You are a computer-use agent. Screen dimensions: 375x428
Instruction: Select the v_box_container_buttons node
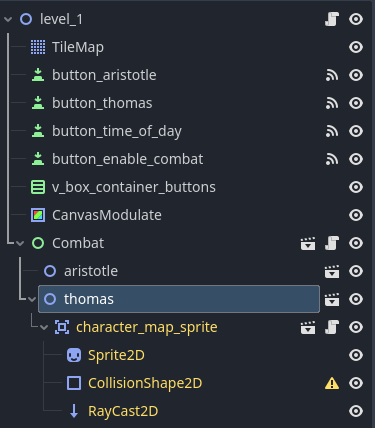point(133,187)
